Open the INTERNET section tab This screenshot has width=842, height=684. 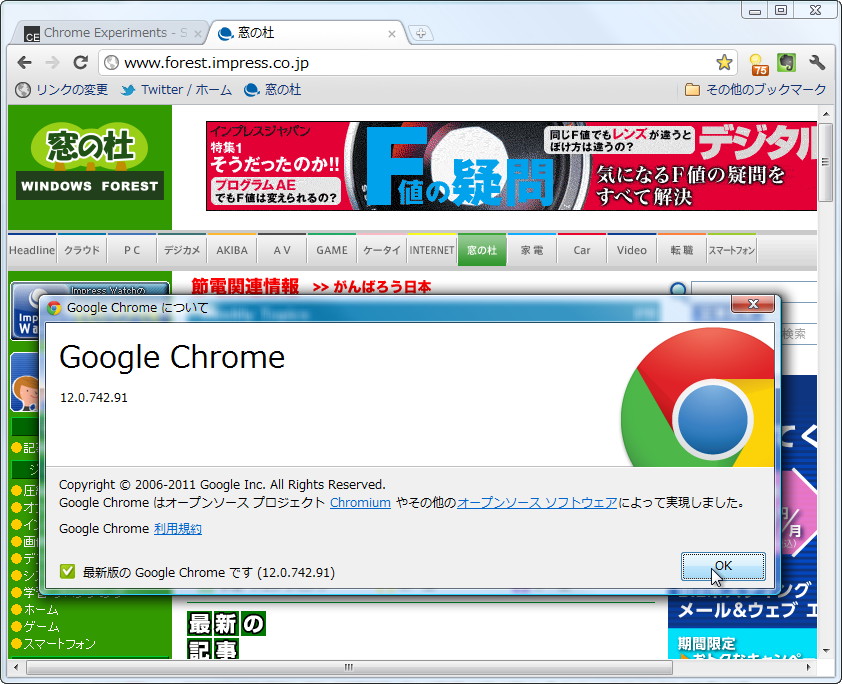tap(431, 250)
